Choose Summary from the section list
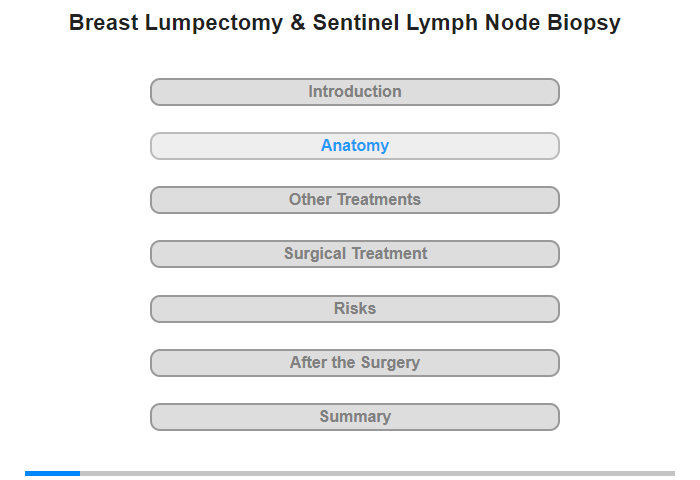 point(354,417)
